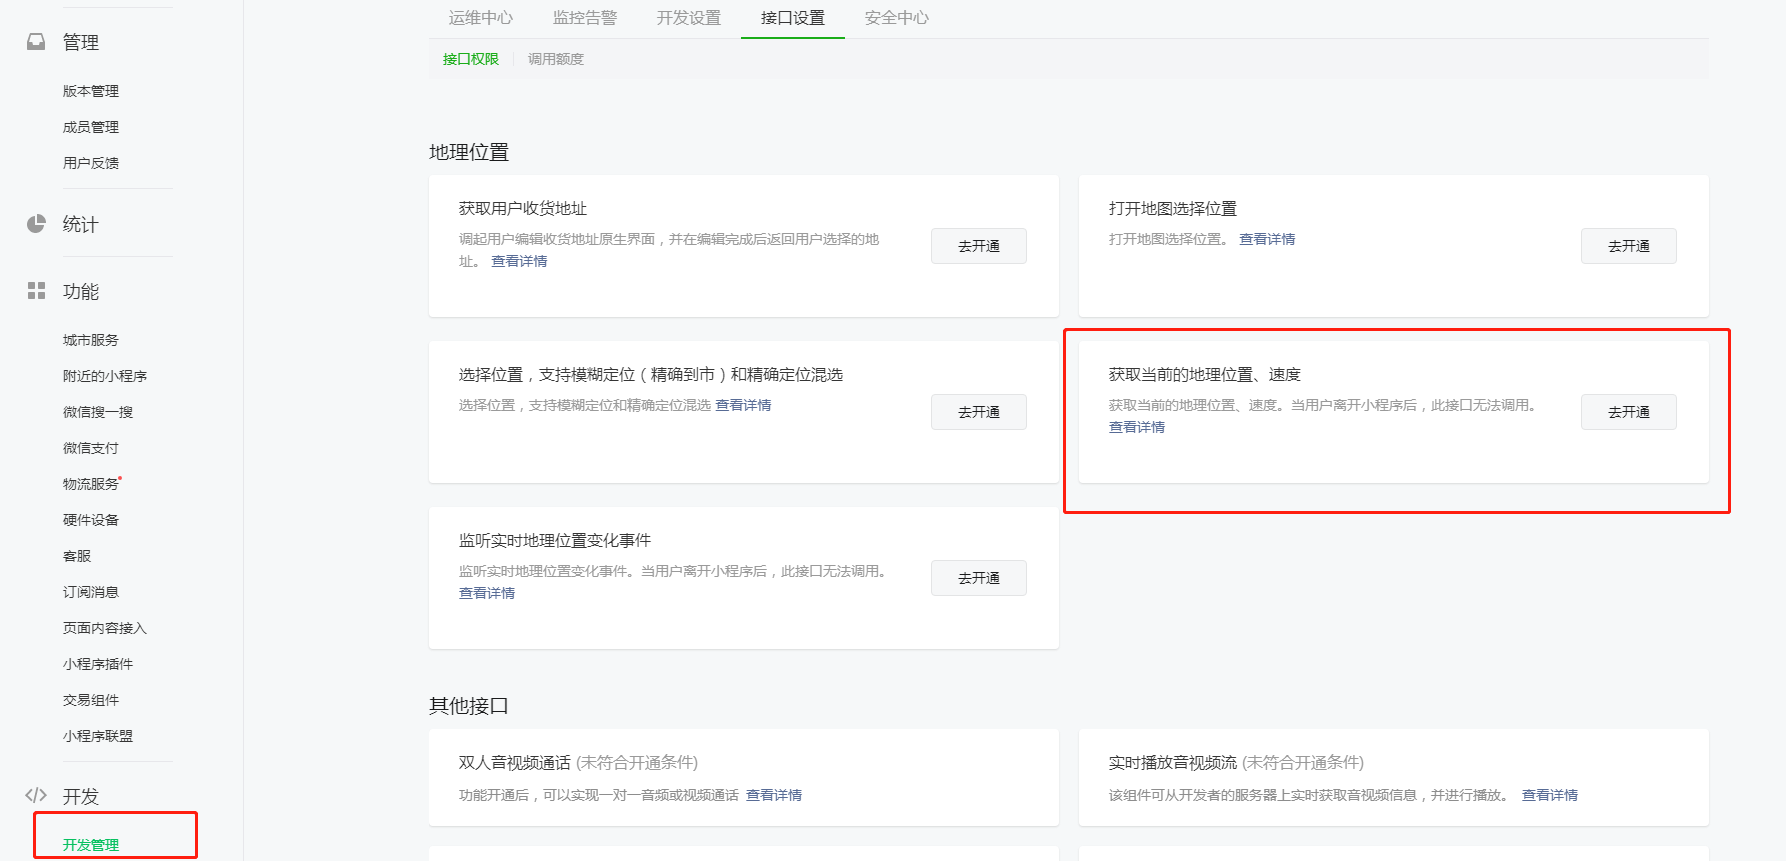The width and height of the screenshot is (1786, 861).
Task: Open 查看详情 link for 选择位置 模糊定位
Action: 743,405
